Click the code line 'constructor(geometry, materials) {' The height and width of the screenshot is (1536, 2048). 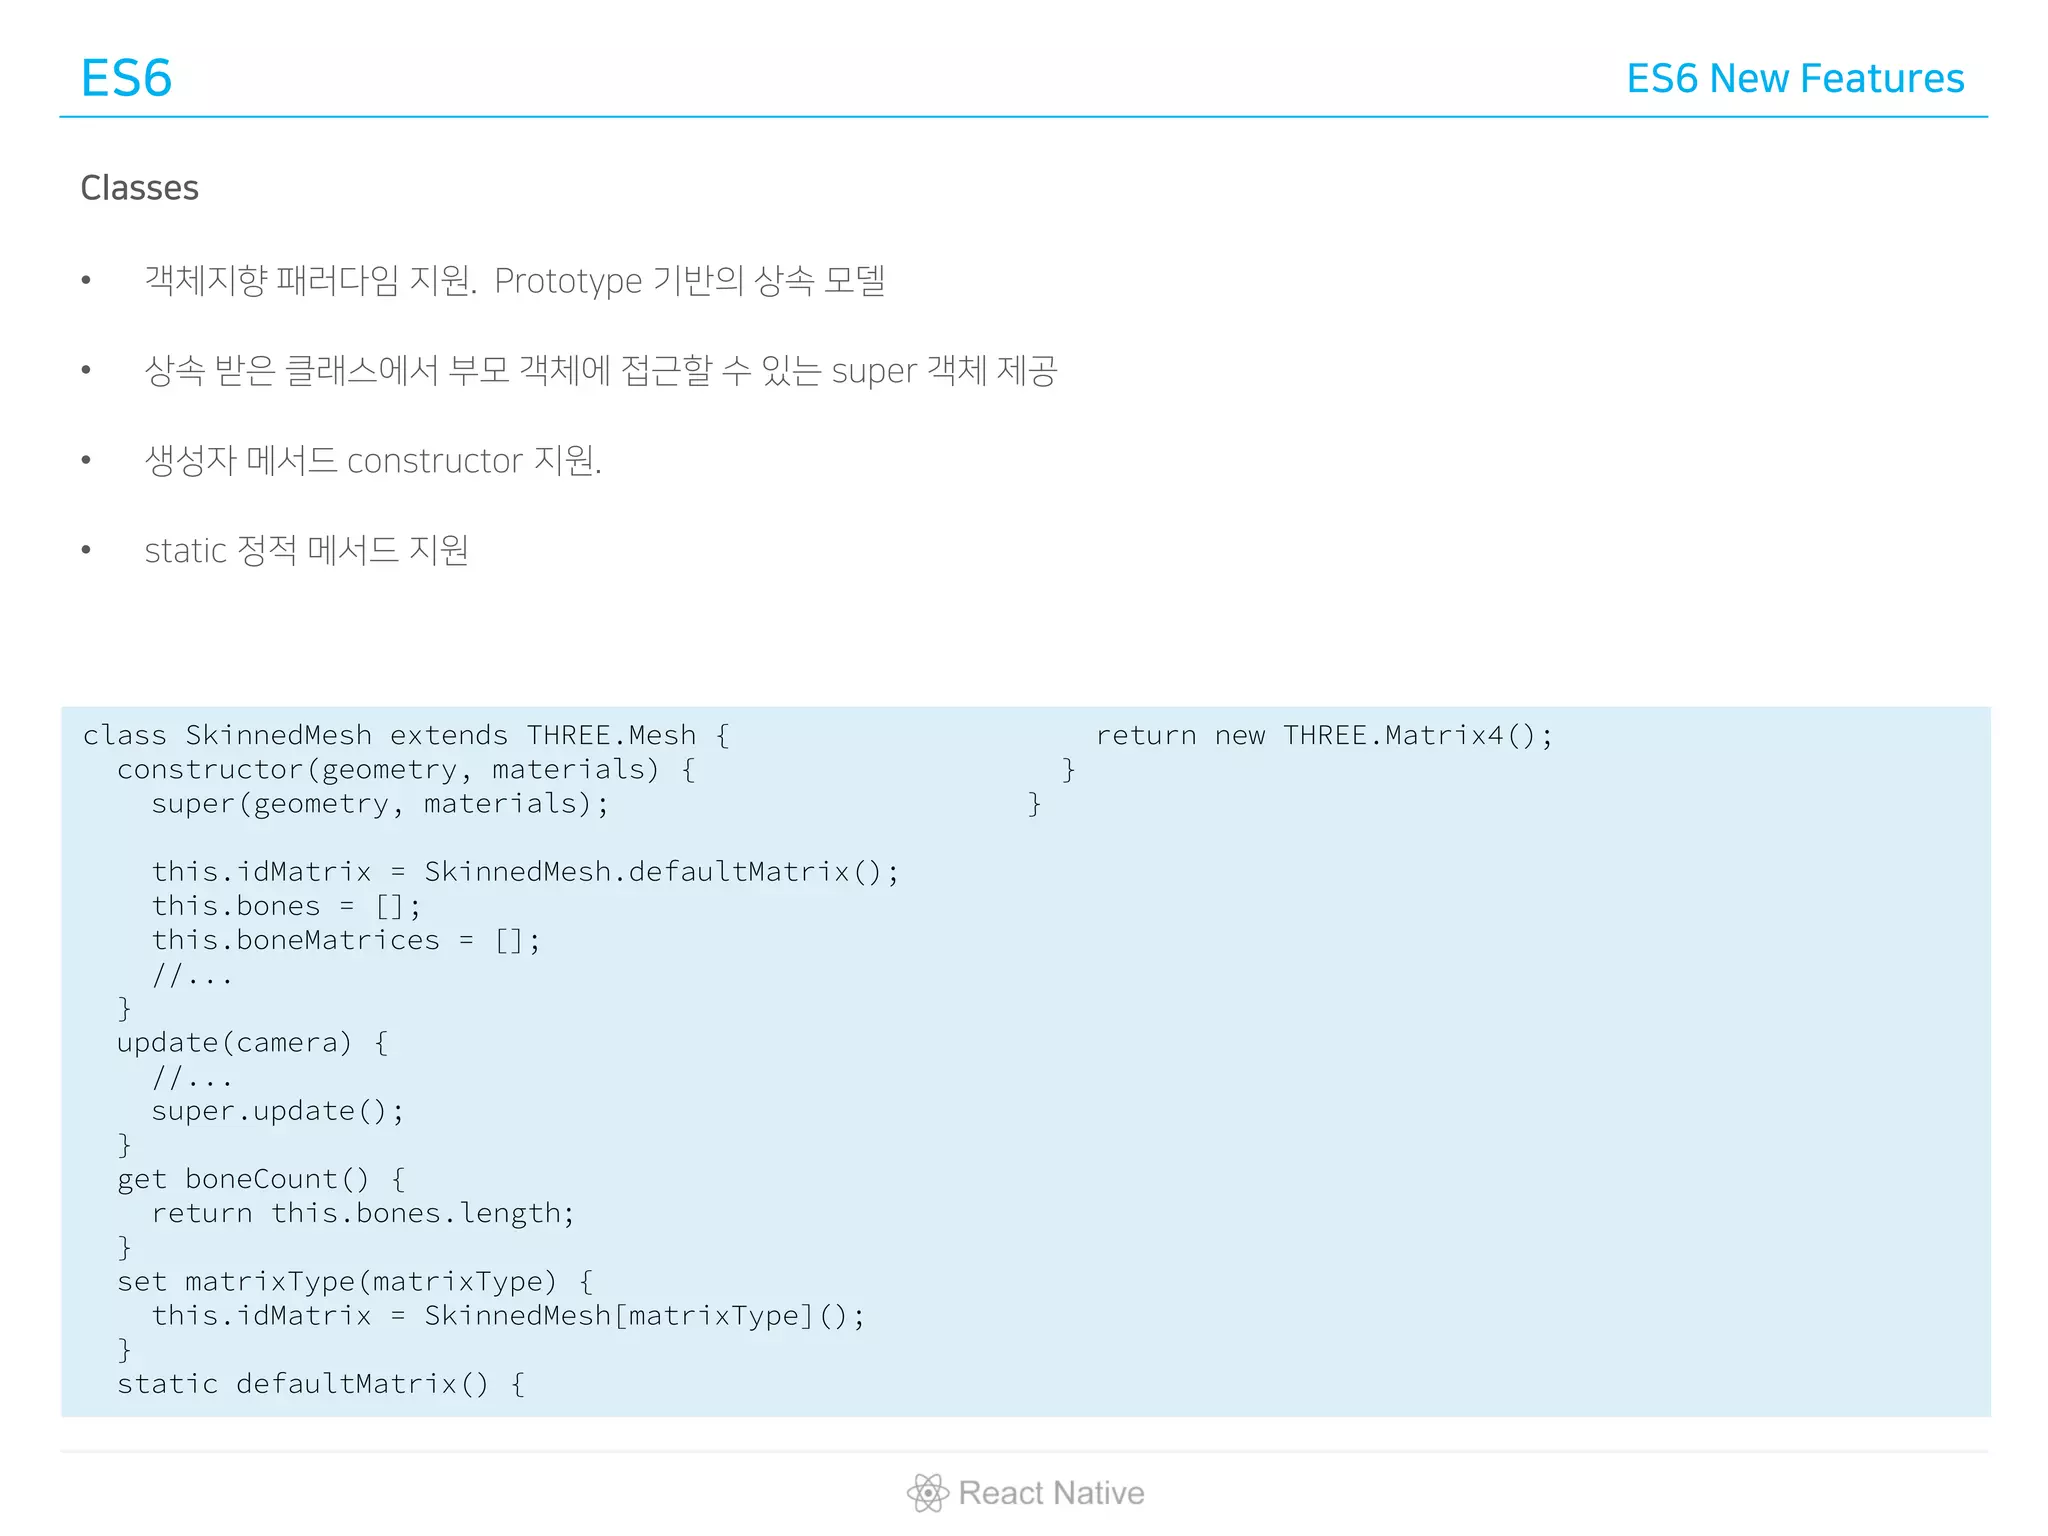(x=406, y=770)
